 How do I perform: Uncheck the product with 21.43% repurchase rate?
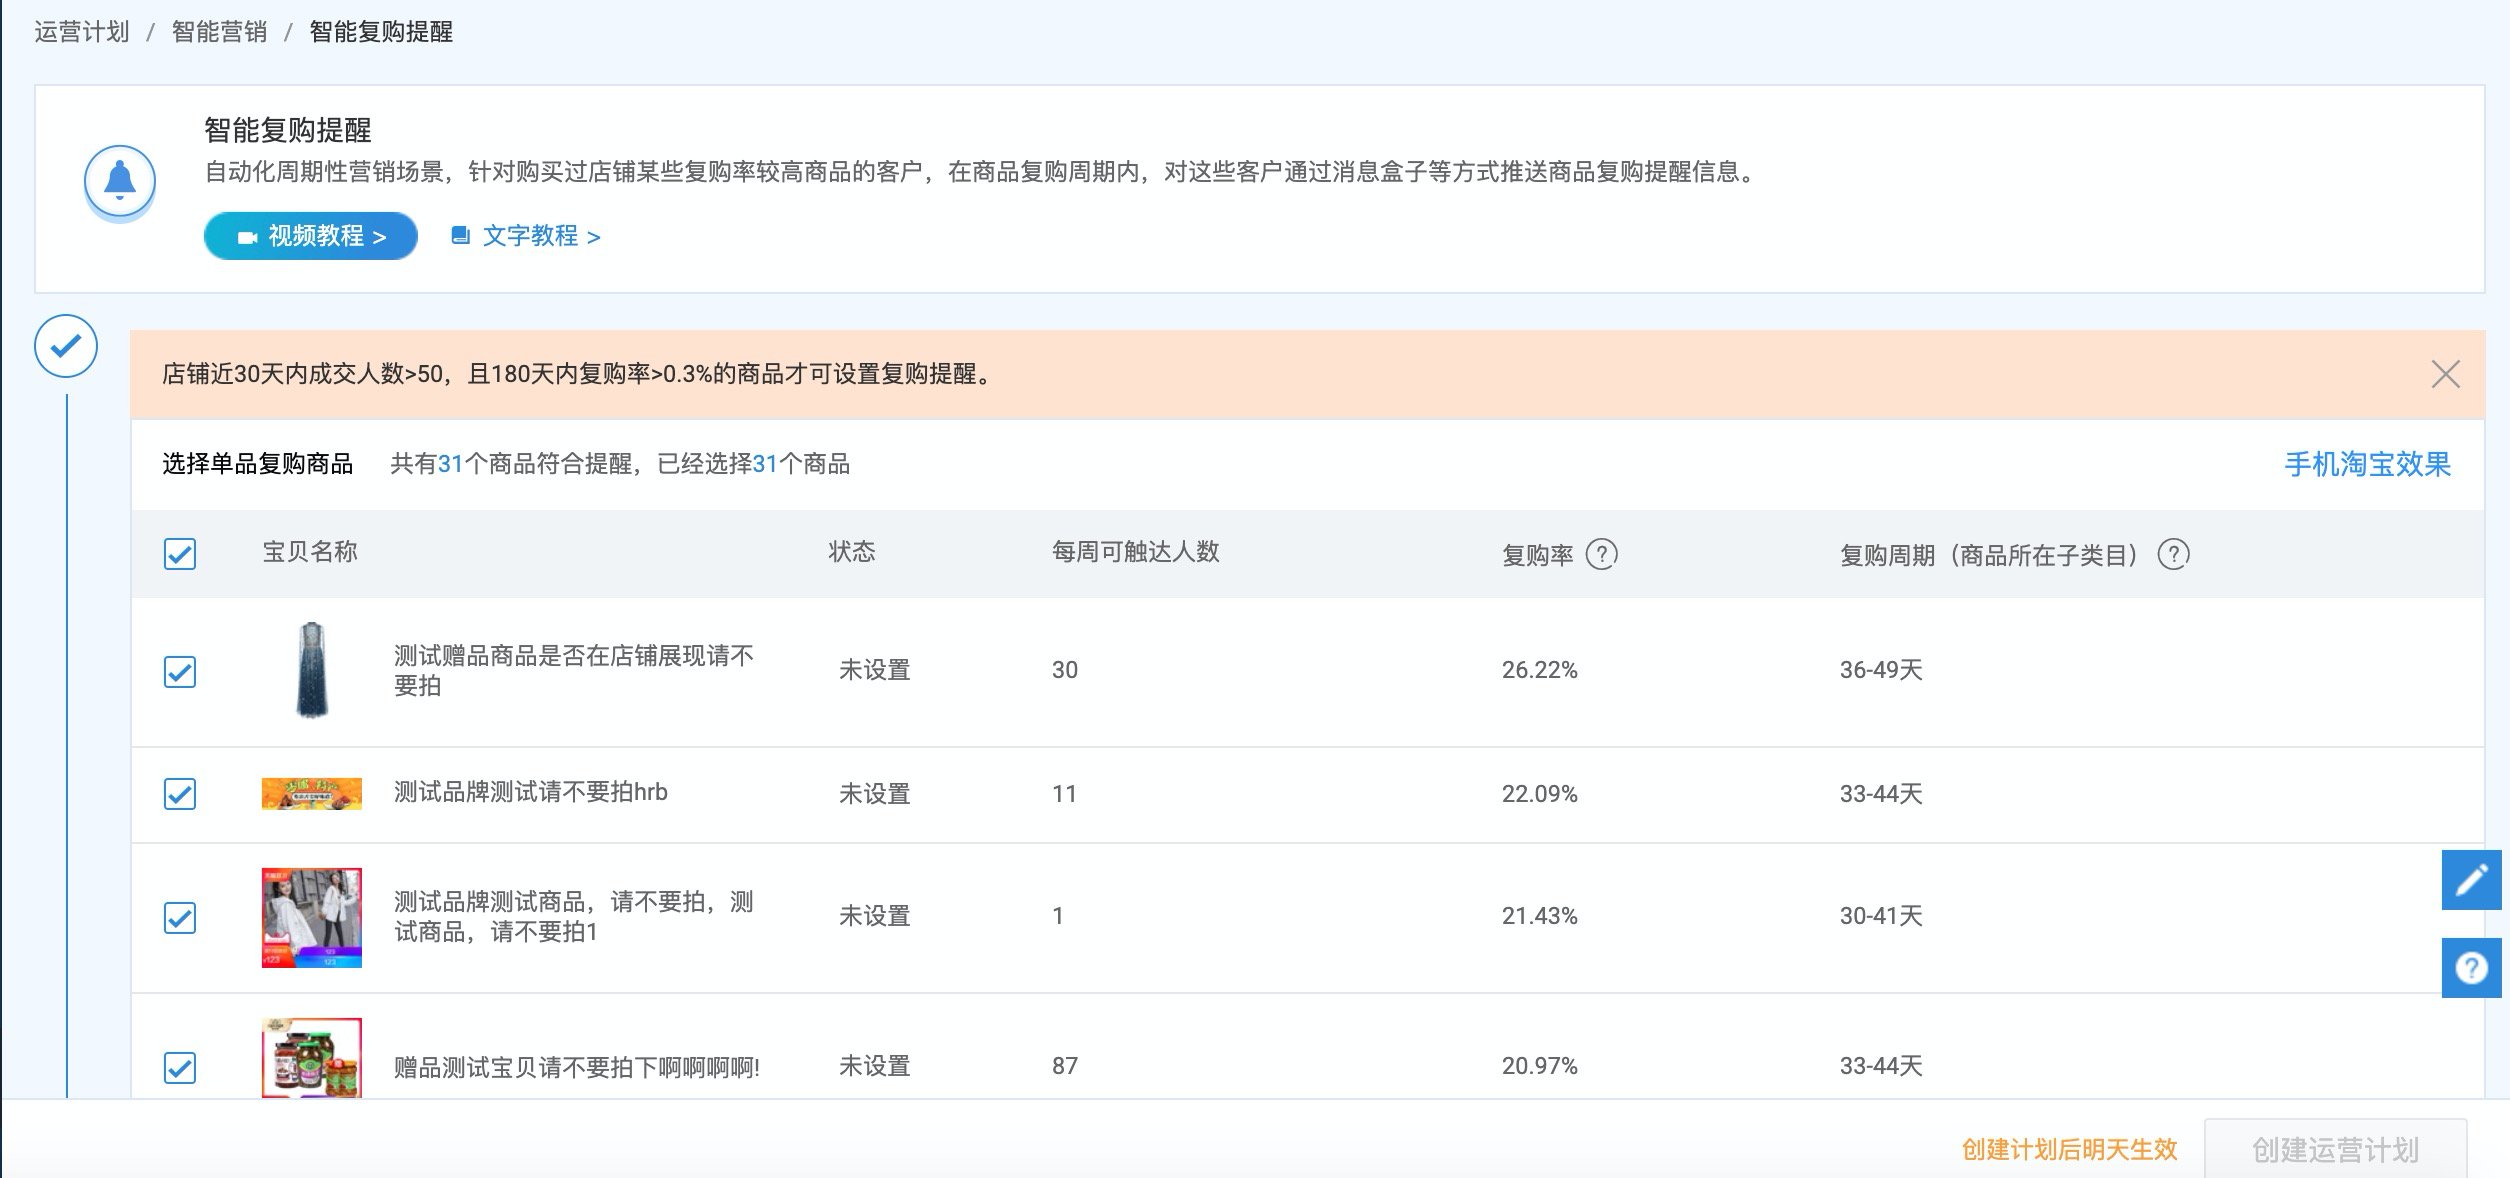point(180,918)
